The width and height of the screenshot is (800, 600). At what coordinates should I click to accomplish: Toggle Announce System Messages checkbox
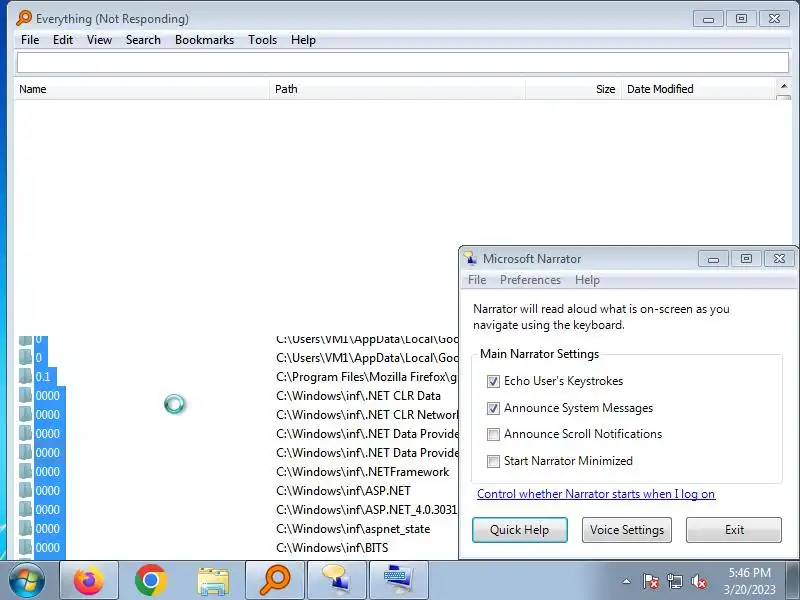493,408
